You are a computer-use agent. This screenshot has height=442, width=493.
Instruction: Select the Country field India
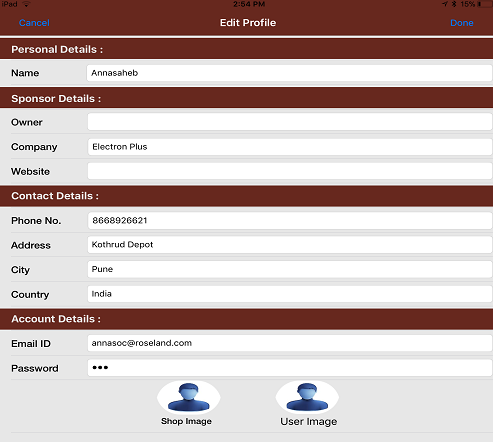tap(290, 294)
